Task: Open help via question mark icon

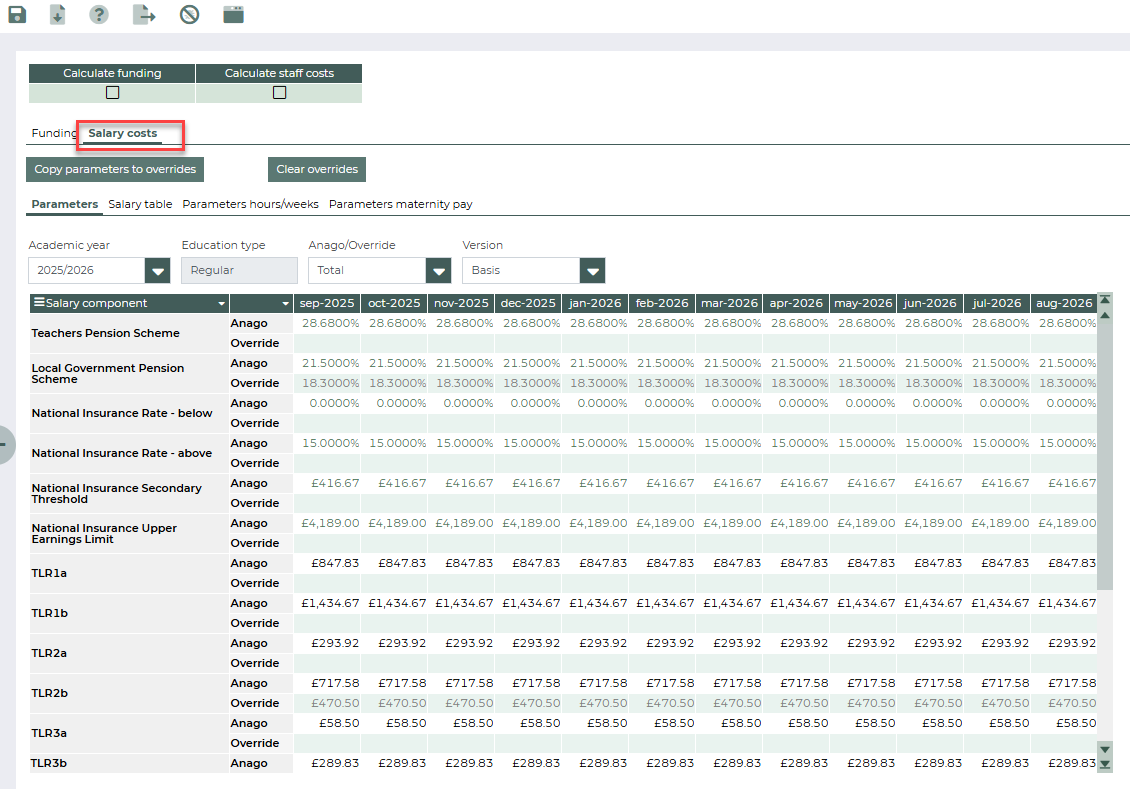Action: coord(99,14)
